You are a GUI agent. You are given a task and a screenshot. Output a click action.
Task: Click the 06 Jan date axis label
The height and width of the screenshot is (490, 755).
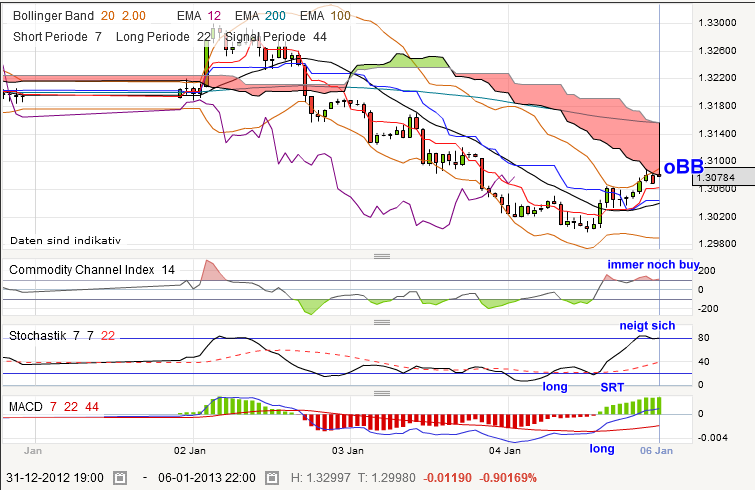coord(656,451)
